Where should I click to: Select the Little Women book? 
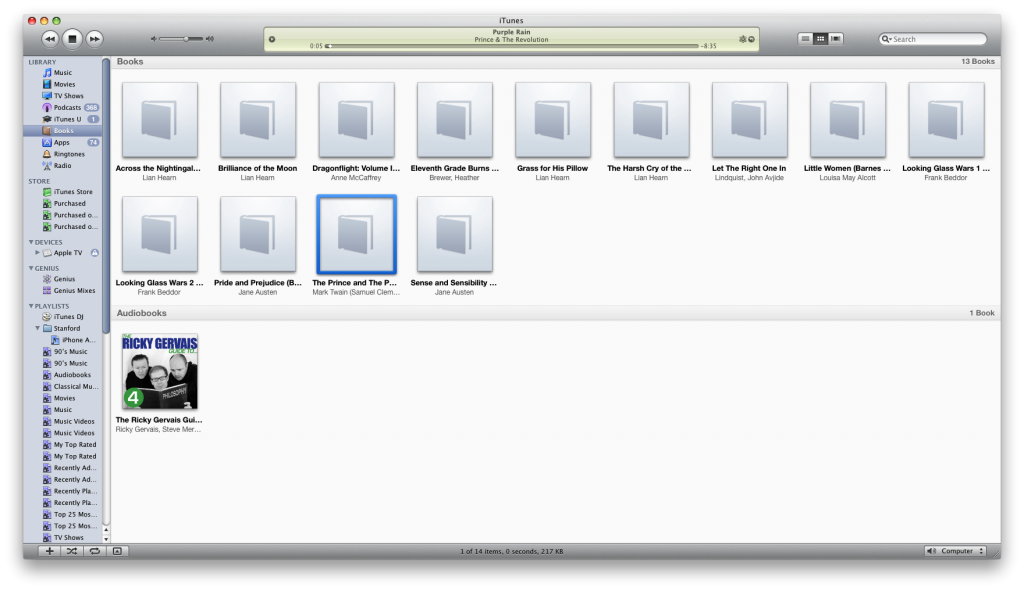point(848,120)
